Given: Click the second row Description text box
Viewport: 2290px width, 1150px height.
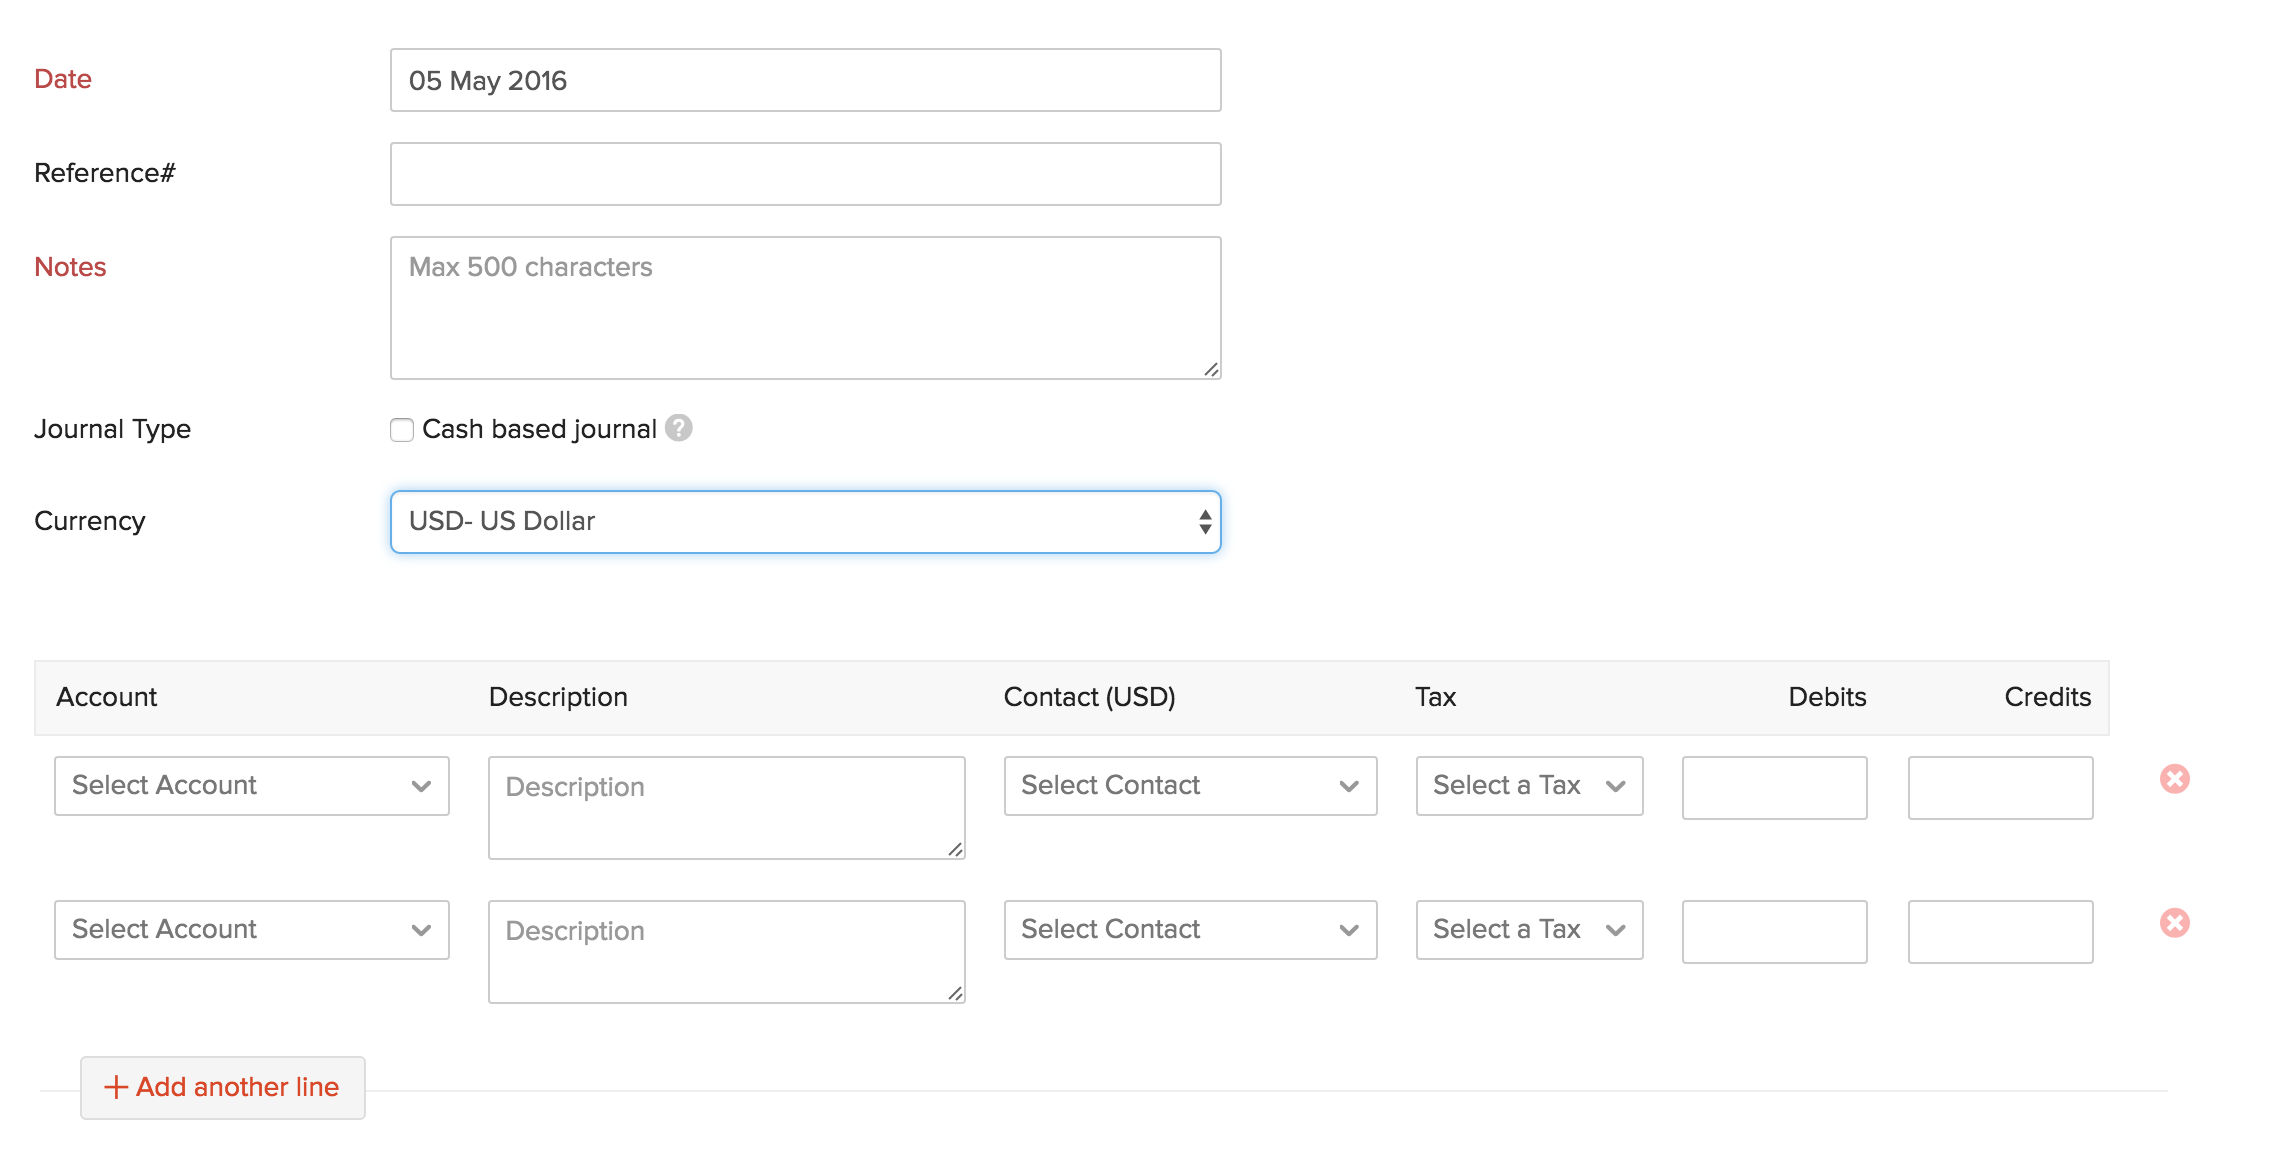Looking at the screenshot, I should (x=726, y=952).
